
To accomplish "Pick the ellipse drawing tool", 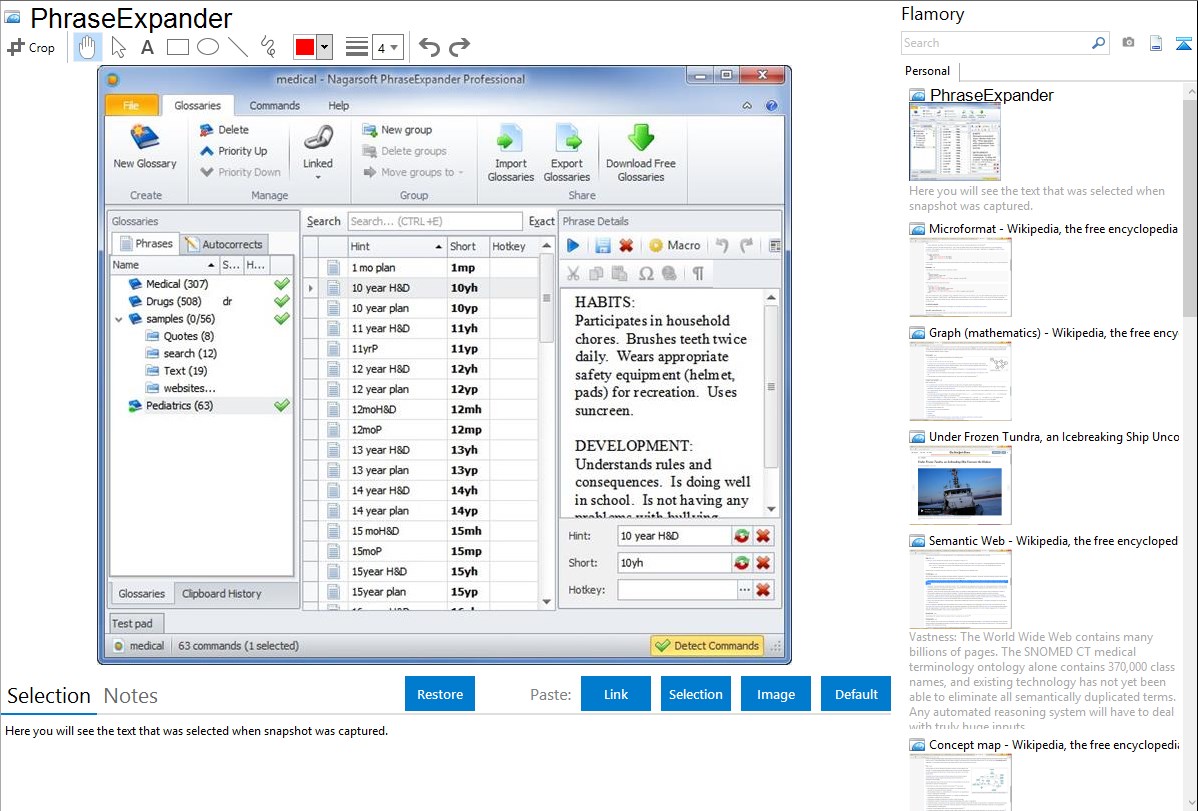I will click(x=207, y=47).
